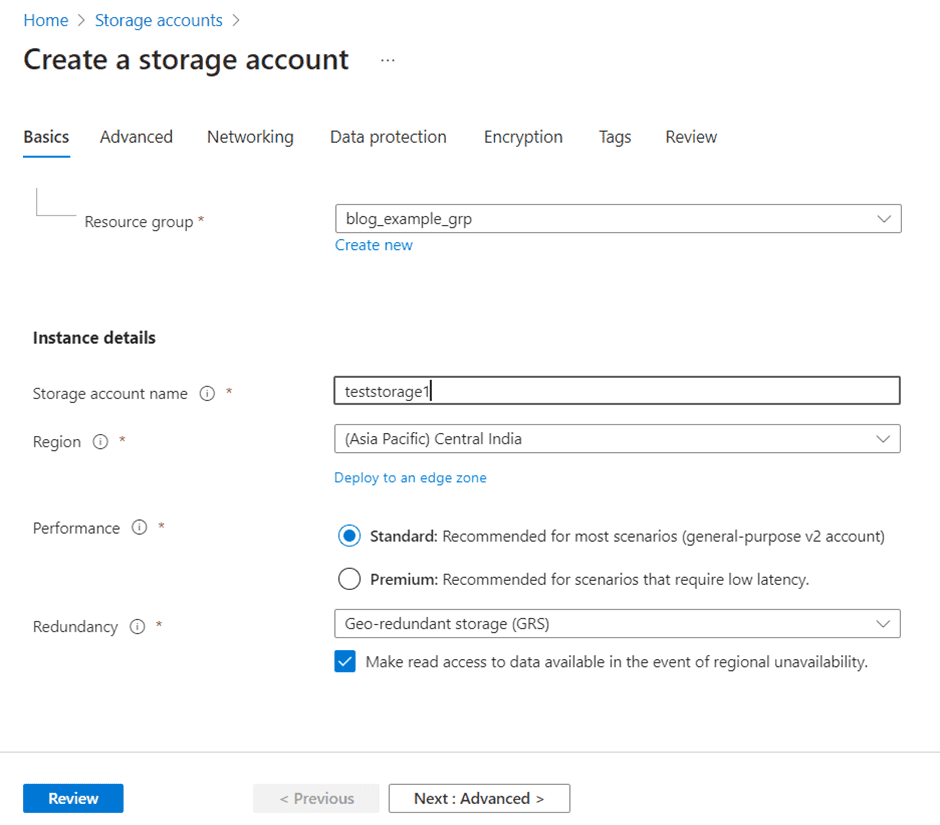
Task: Expand the Resource group dropdown
Action: [617, 219]
